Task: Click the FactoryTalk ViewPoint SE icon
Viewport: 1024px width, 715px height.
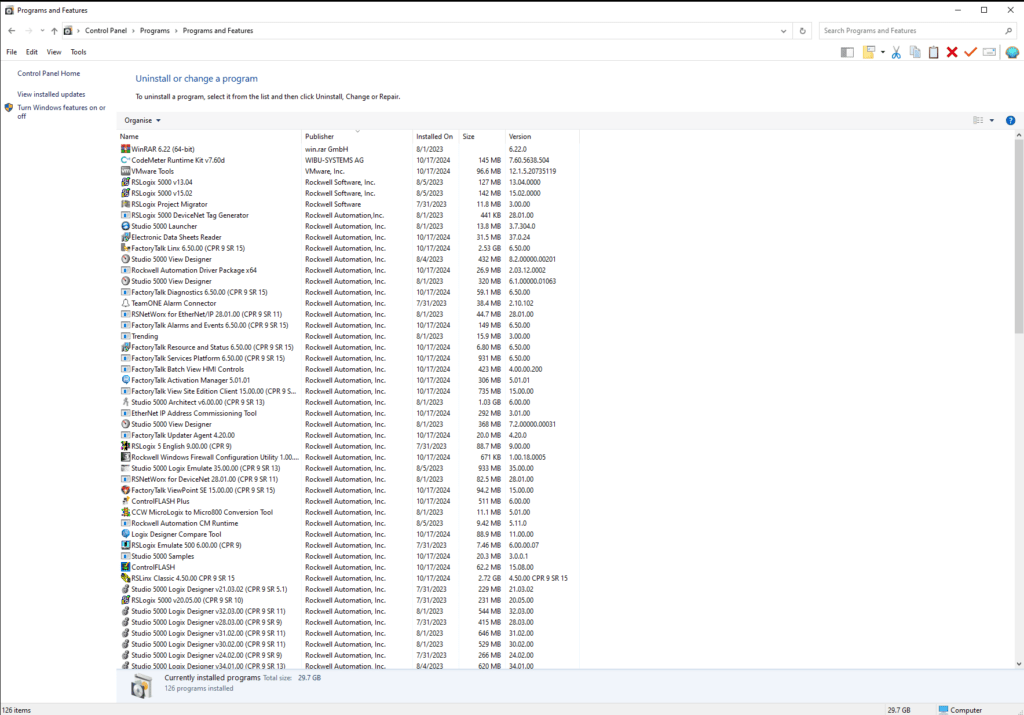Action: [125, 490]
